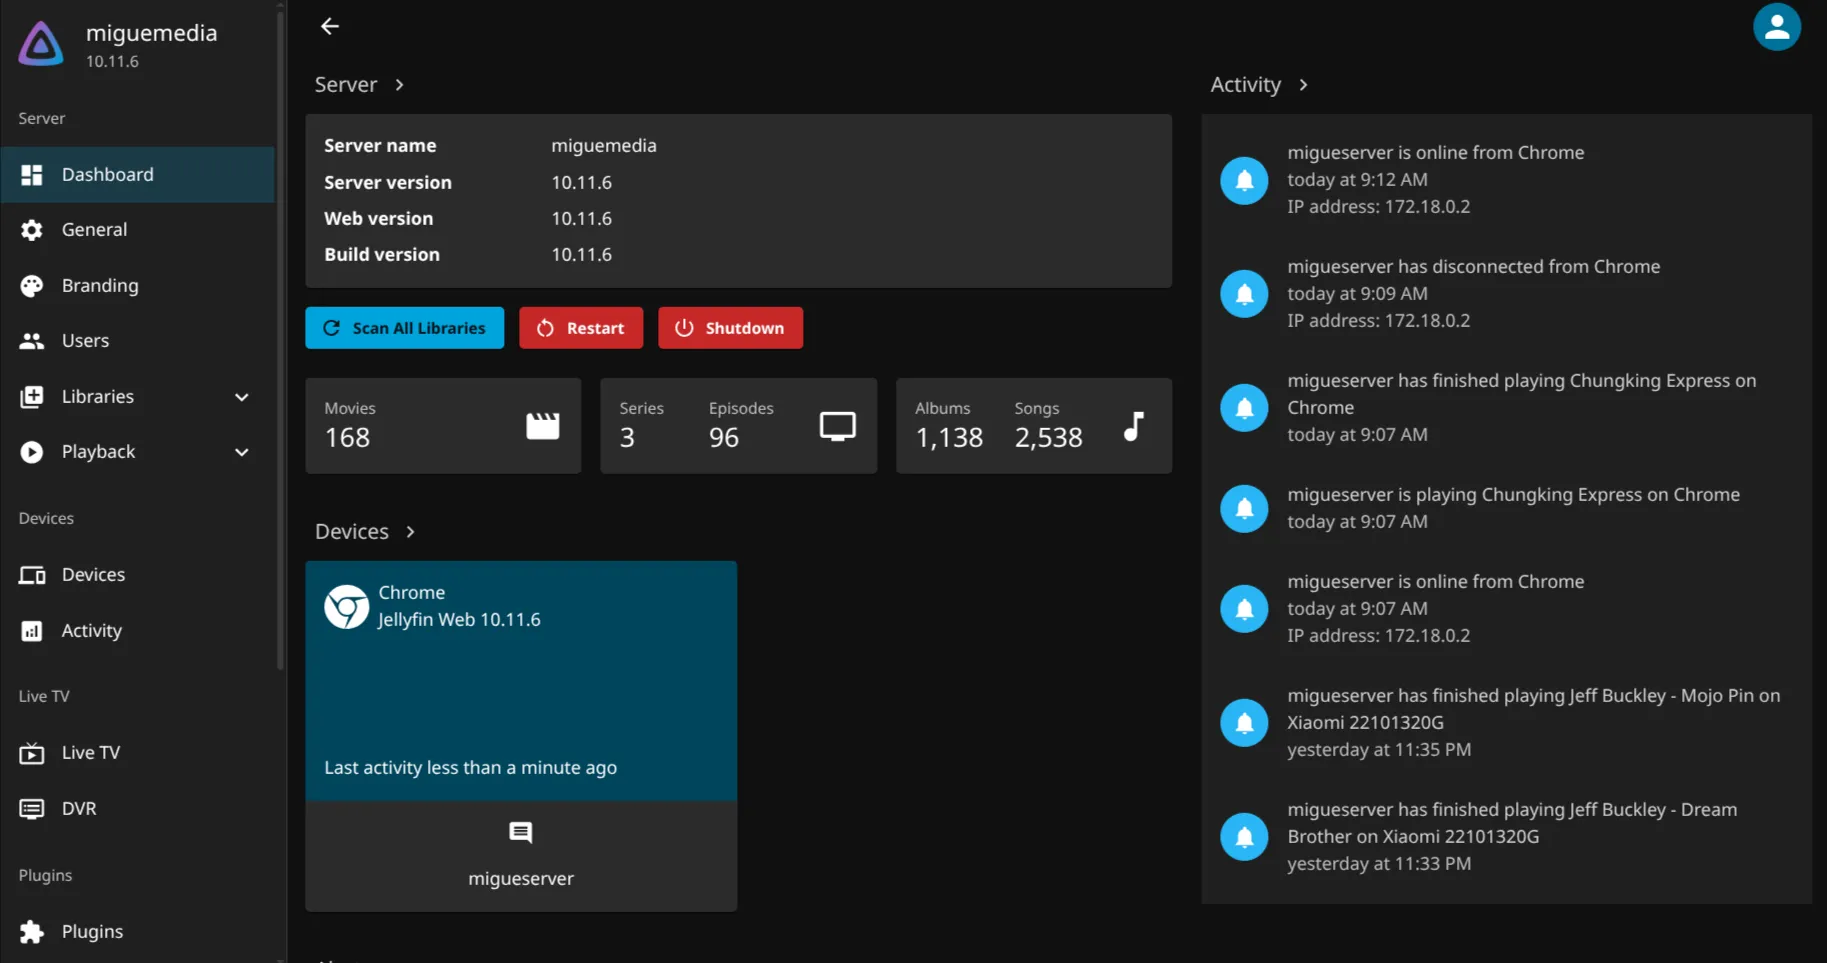
Task: Expand the Playback chevron
Action: click(242, 452)
